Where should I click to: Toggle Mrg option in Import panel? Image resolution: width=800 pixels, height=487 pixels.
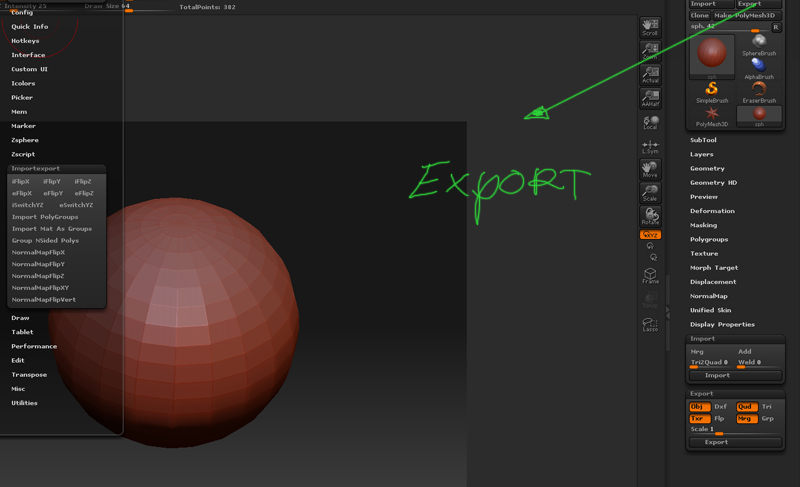pos(697,351)
